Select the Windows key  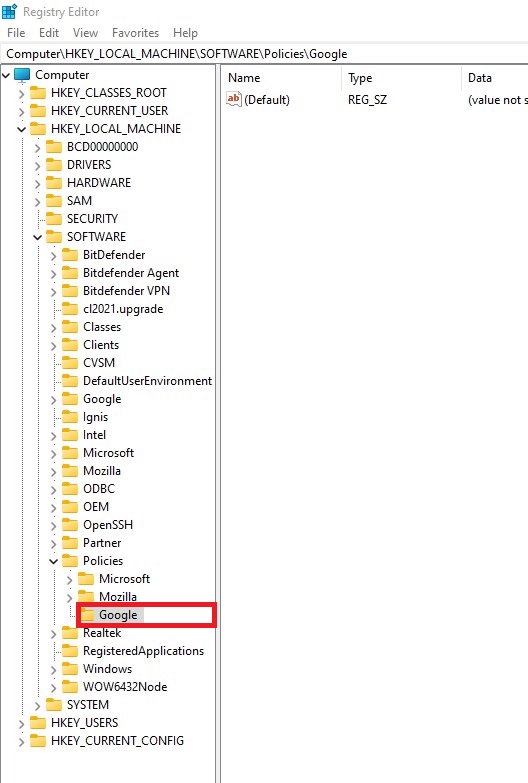click(x=107, y=669)
